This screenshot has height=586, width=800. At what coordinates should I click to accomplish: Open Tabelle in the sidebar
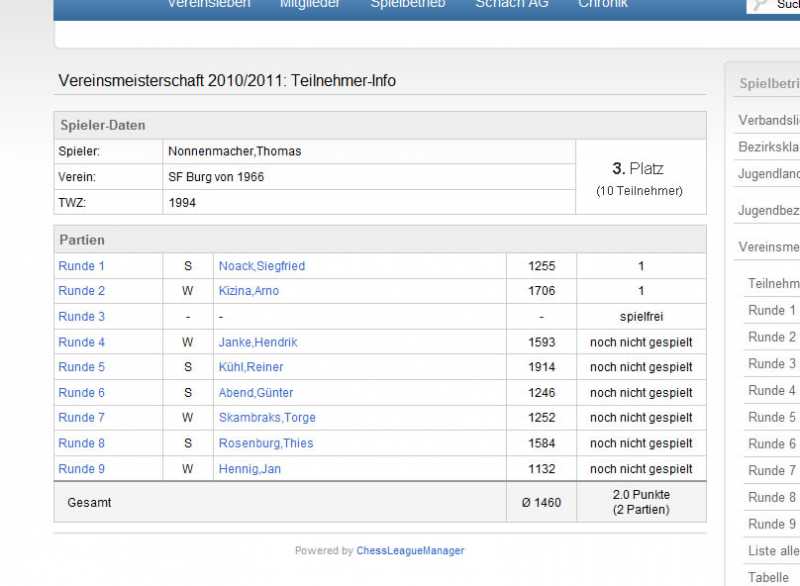pos(768,578)
